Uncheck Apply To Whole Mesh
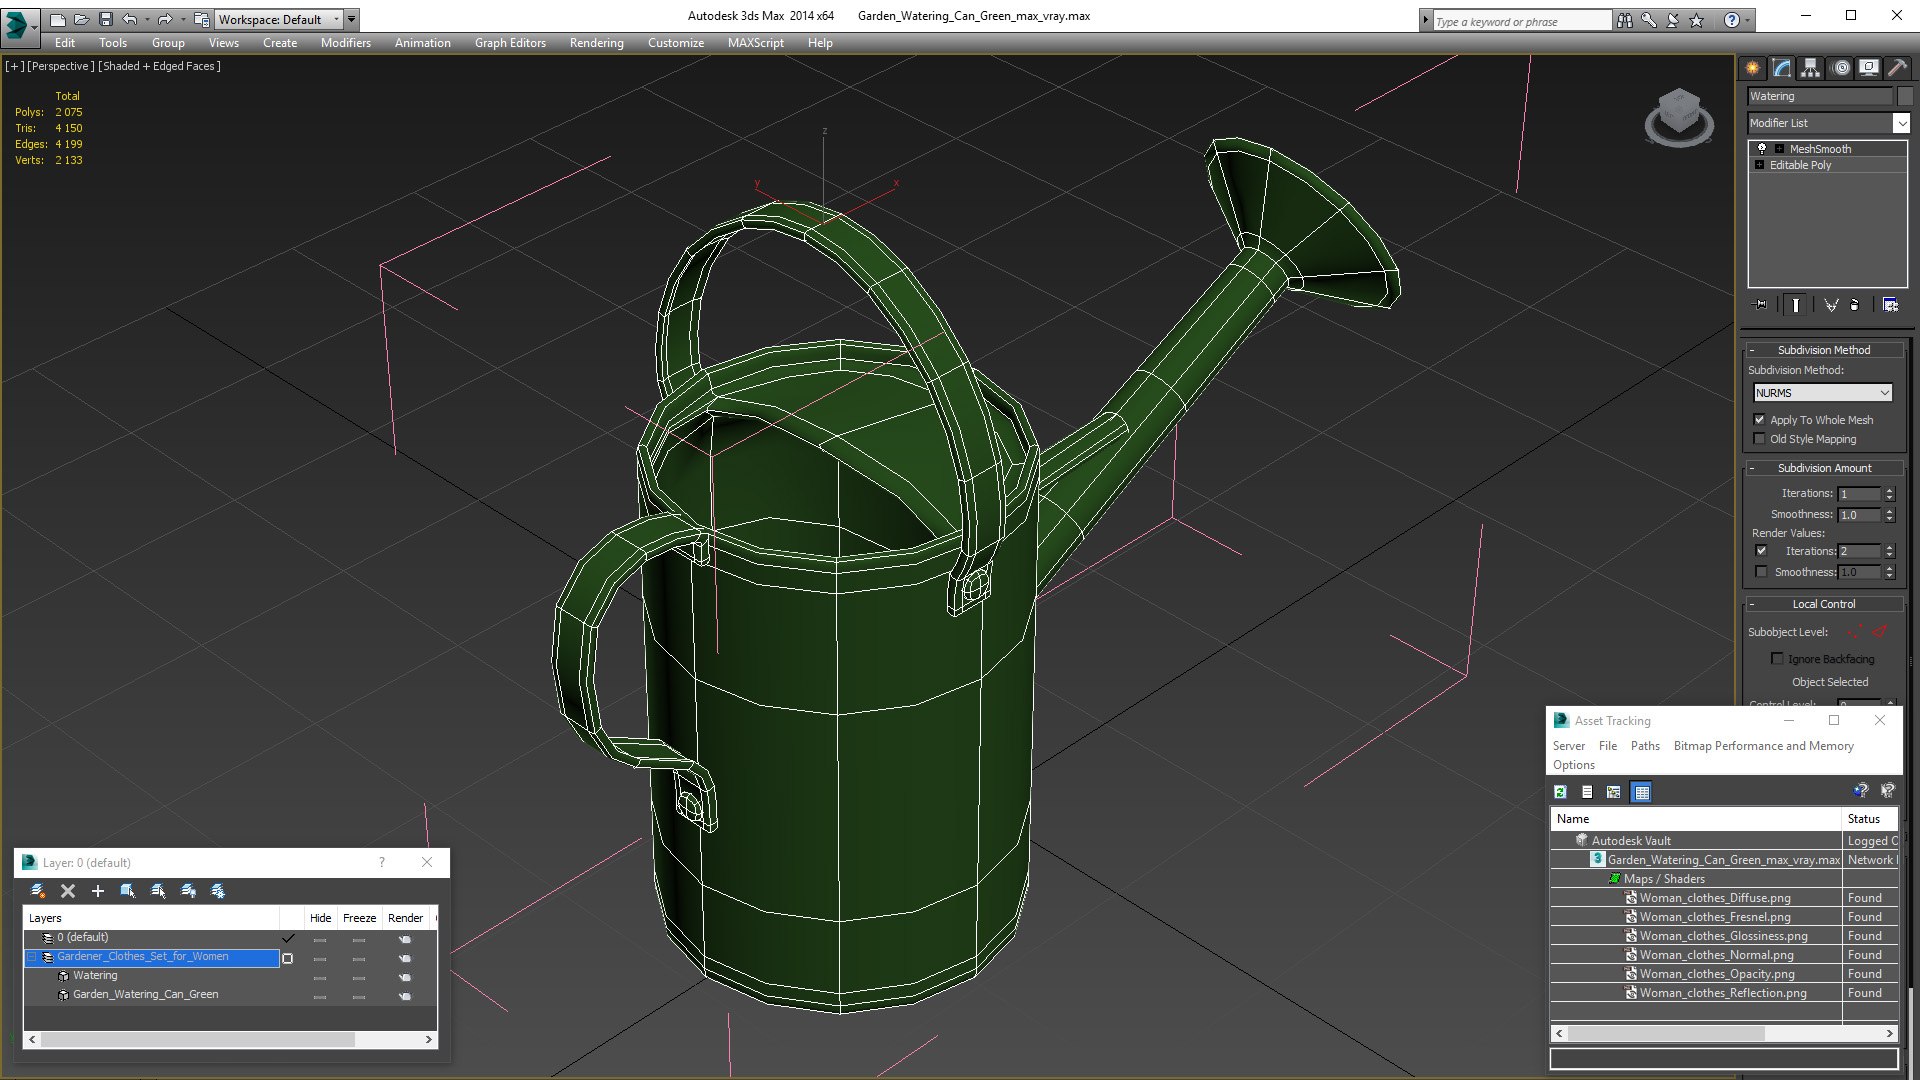Image resolution: width=1920 pixels, height=1080 pixels. [x=1760, y=420]
